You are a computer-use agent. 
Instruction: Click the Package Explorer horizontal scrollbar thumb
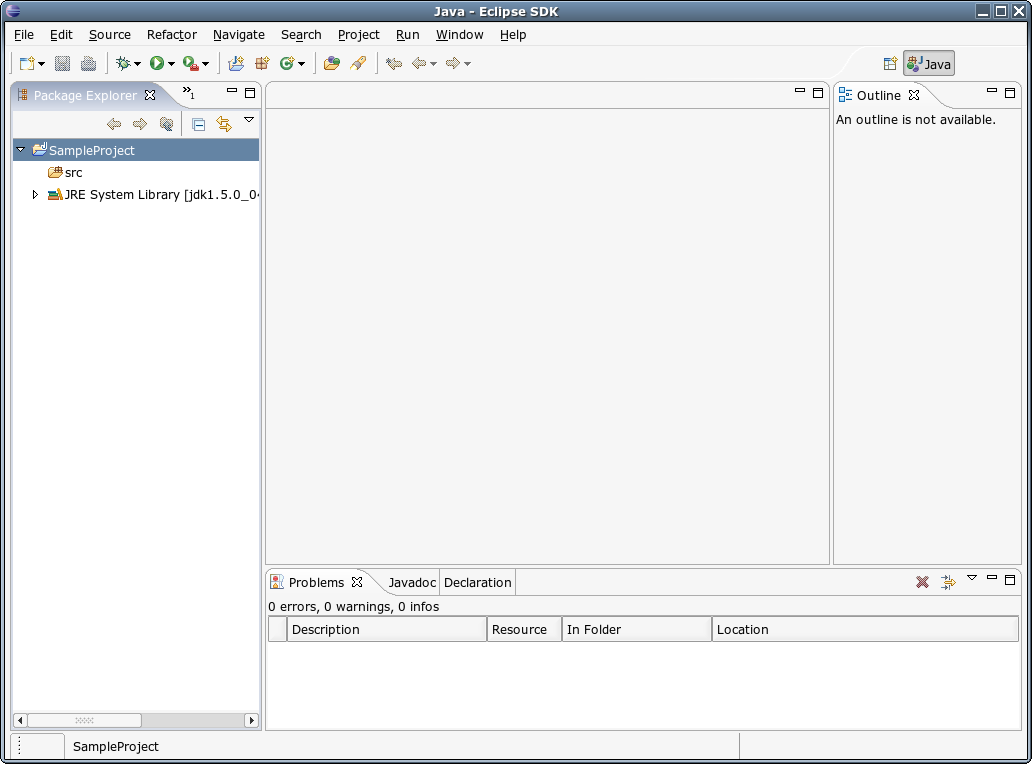pyautogui.click(x=84, y=720)
